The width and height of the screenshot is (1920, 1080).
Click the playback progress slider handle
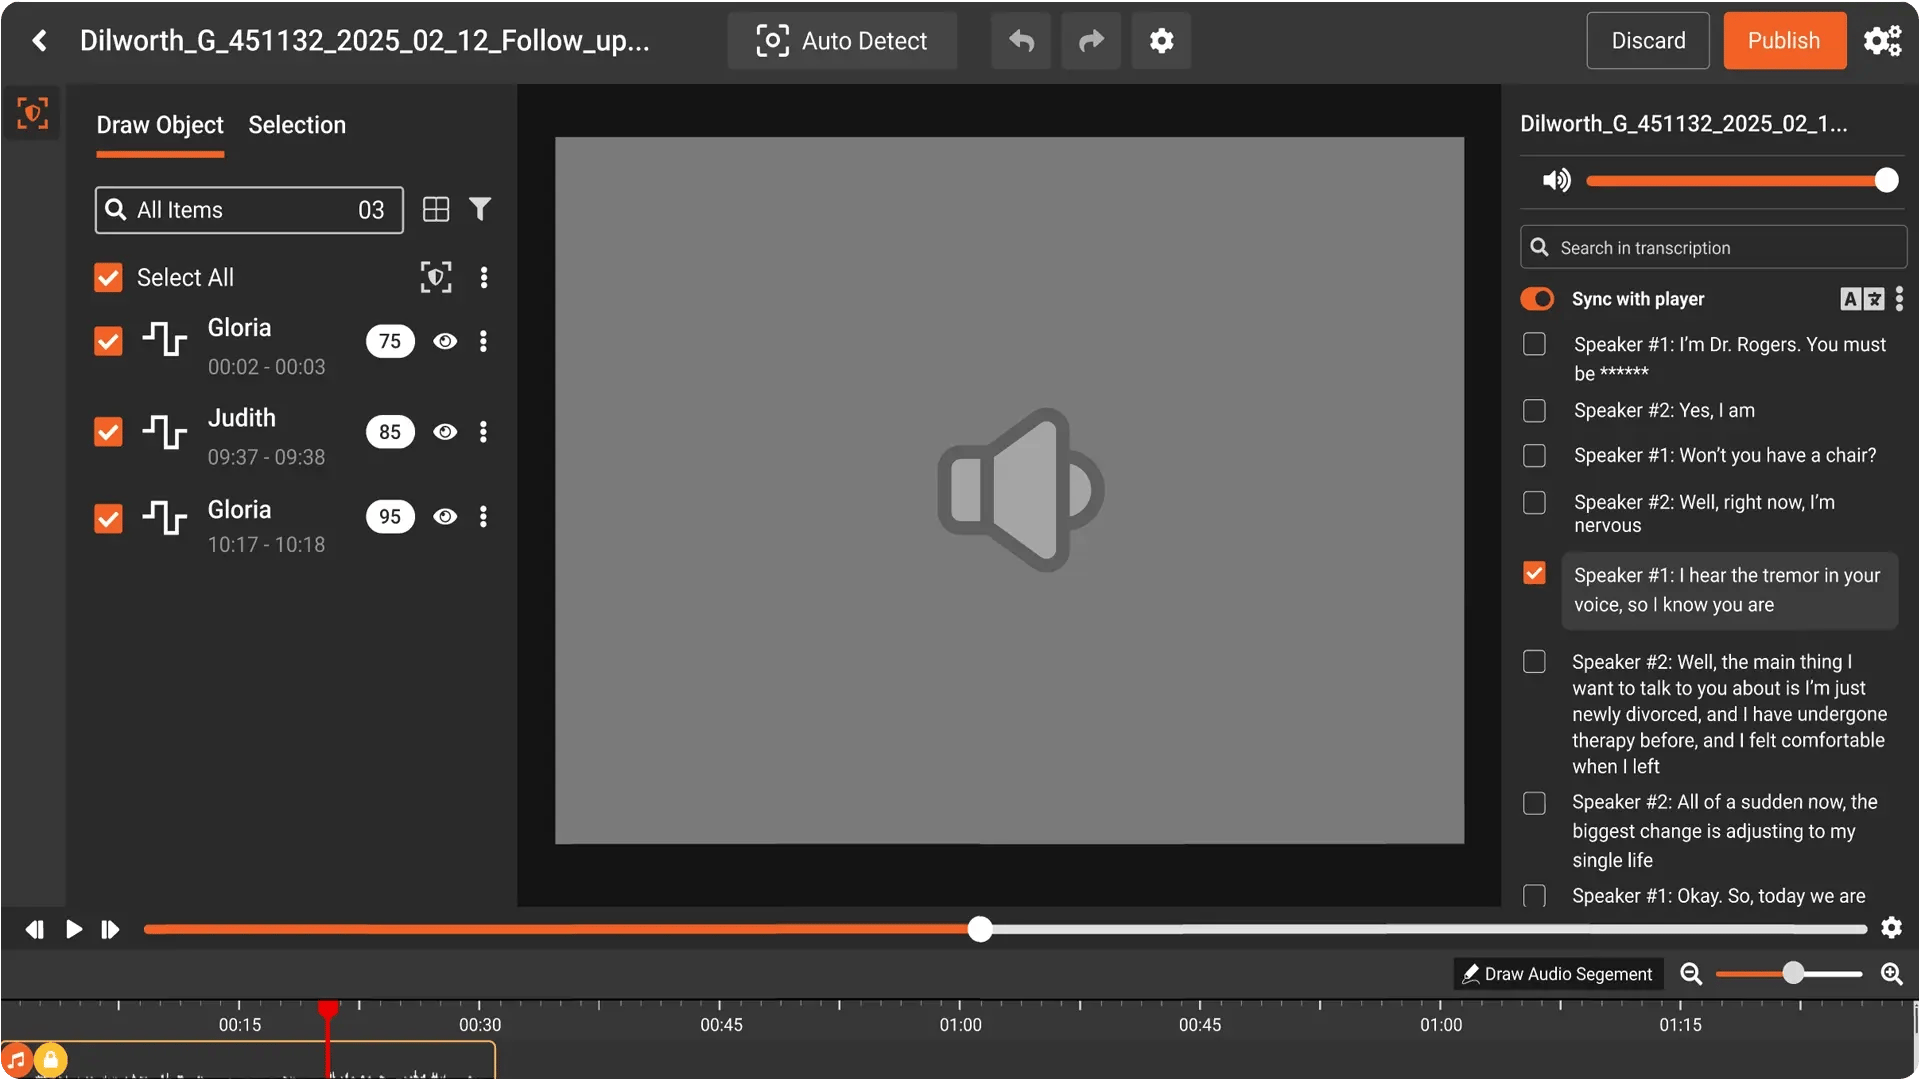click(980, 929)
